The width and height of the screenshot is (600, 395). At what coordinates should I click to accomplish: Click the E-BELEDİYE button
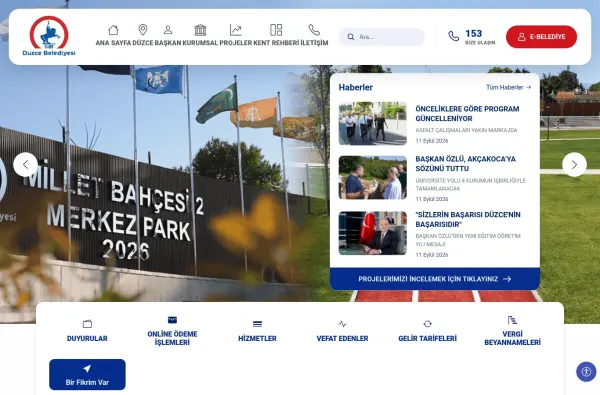pyautogui.click(x=541, y=37)
